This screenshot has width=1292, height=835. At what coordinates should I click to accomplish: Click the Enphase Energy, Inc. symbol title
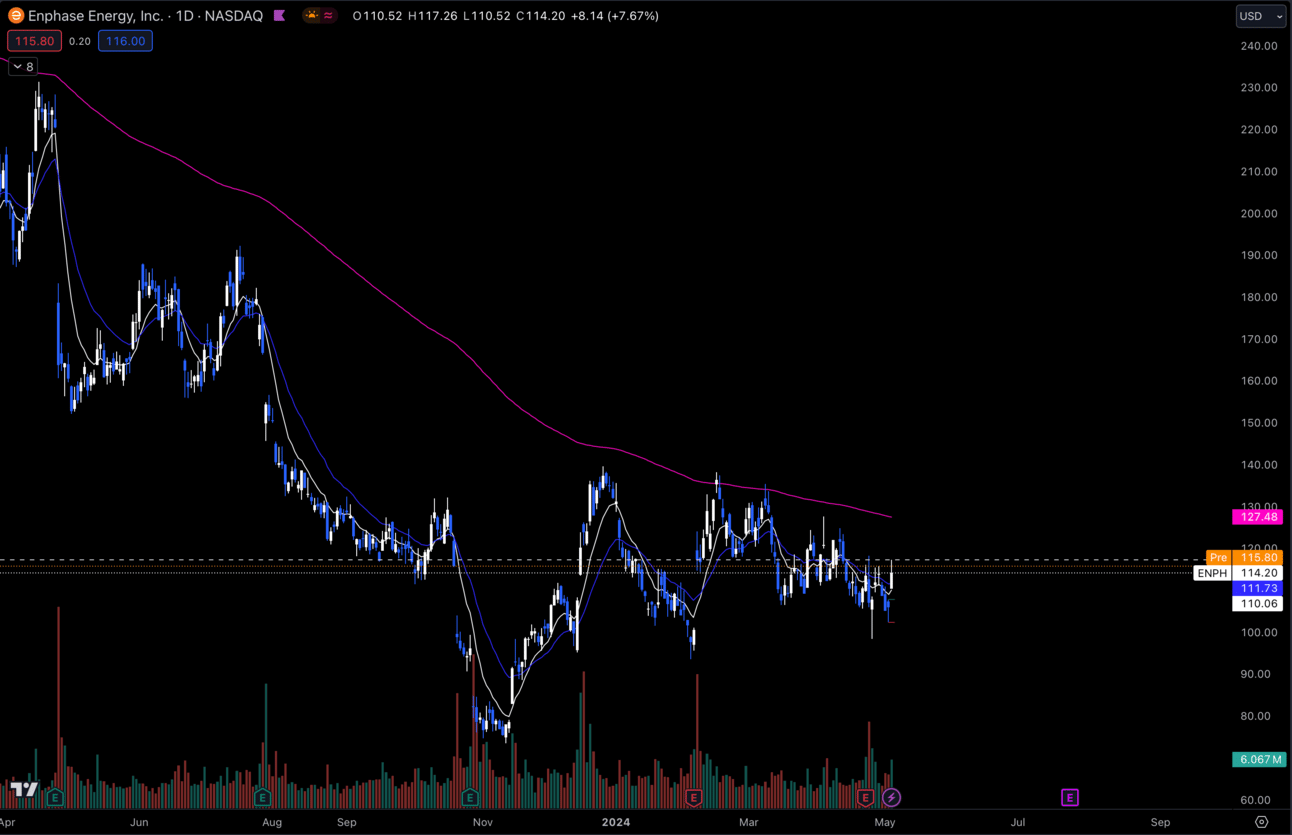(96, 16)
